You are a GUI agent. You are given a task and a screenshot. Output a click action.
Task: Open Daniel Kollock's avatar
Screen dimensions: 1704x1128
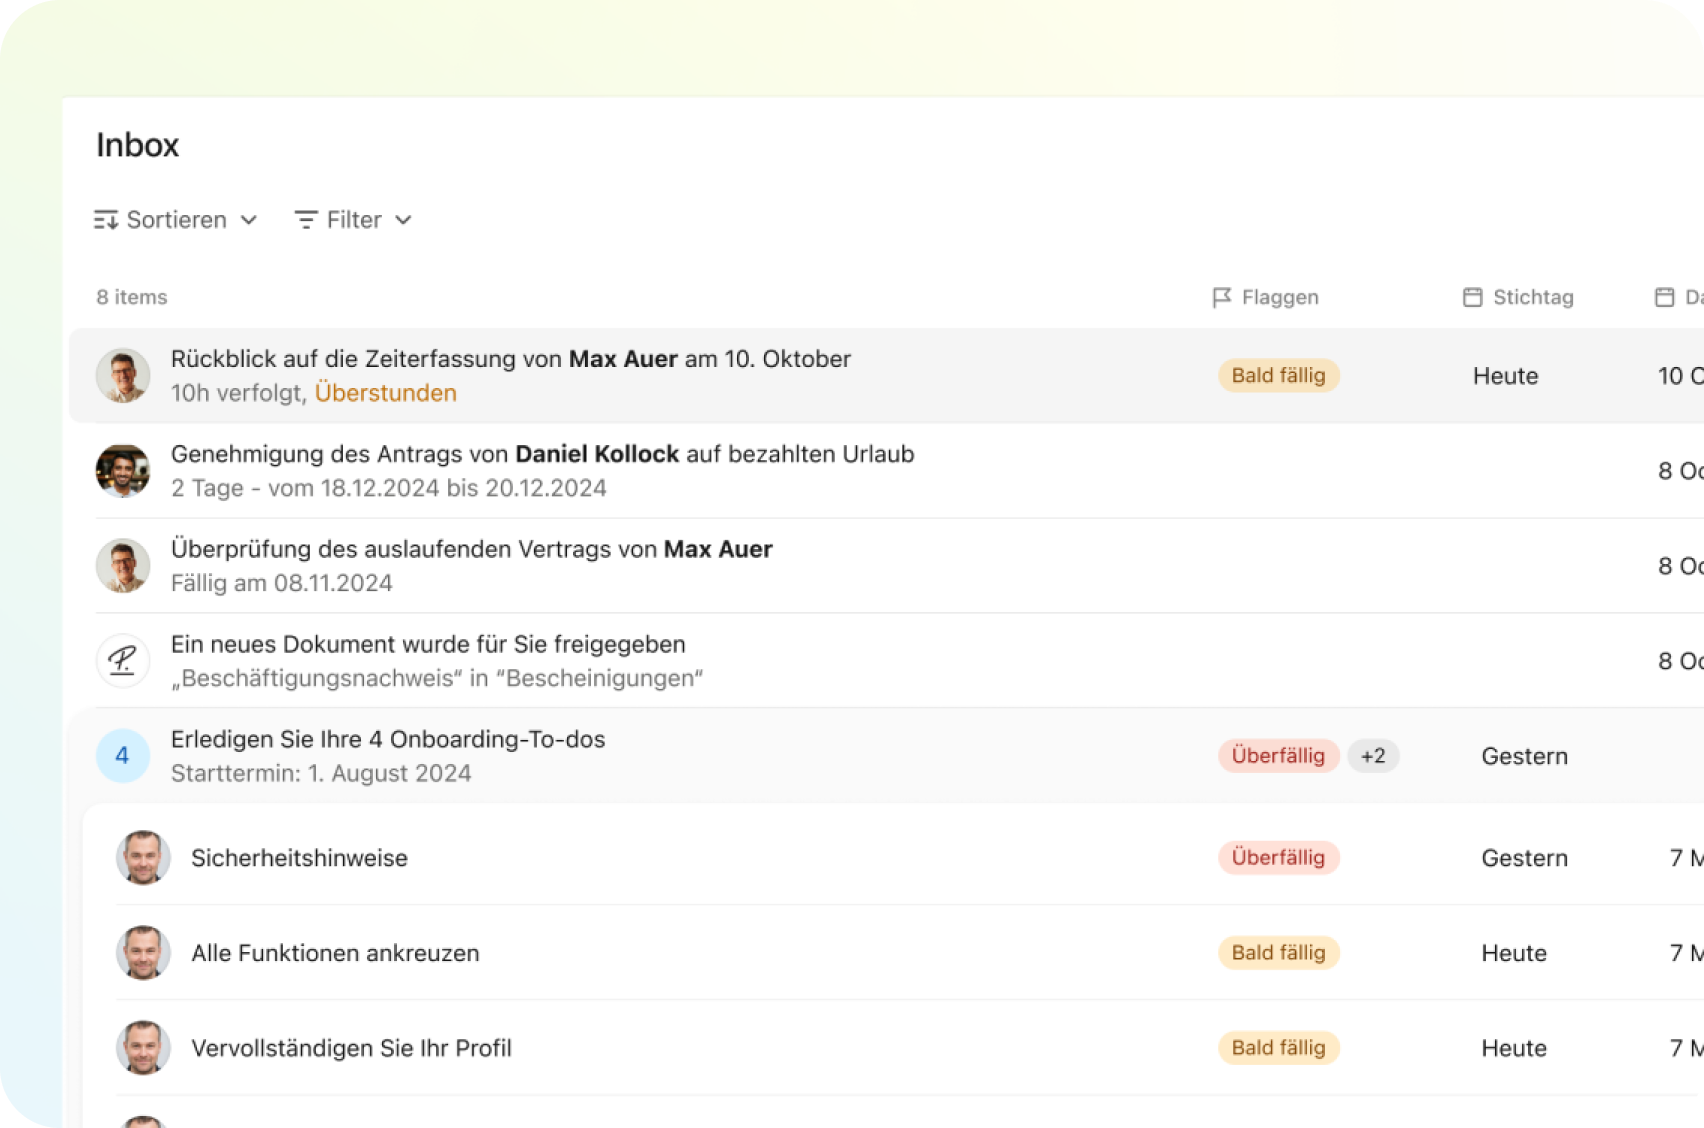coord(123,471)
